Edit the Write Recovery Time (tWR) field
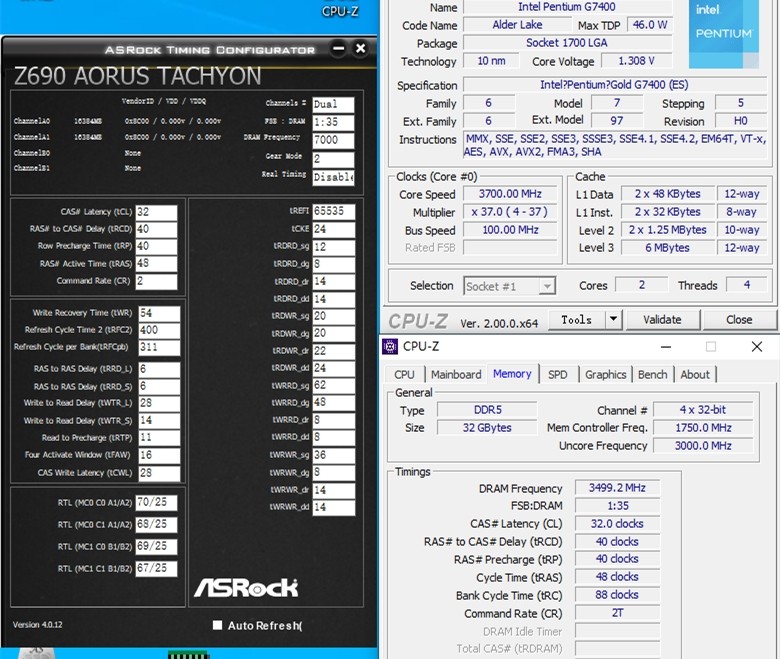The width and height of the screenshot is (780, 659). 159,313
